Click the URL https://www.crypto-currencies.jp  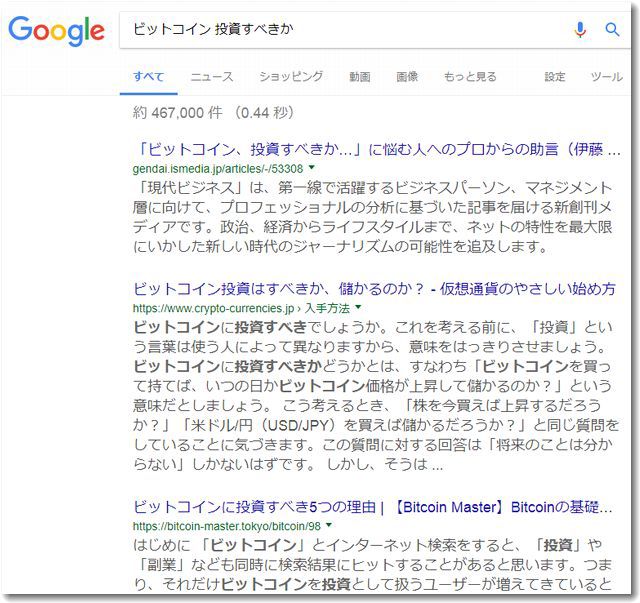(213, 309)
